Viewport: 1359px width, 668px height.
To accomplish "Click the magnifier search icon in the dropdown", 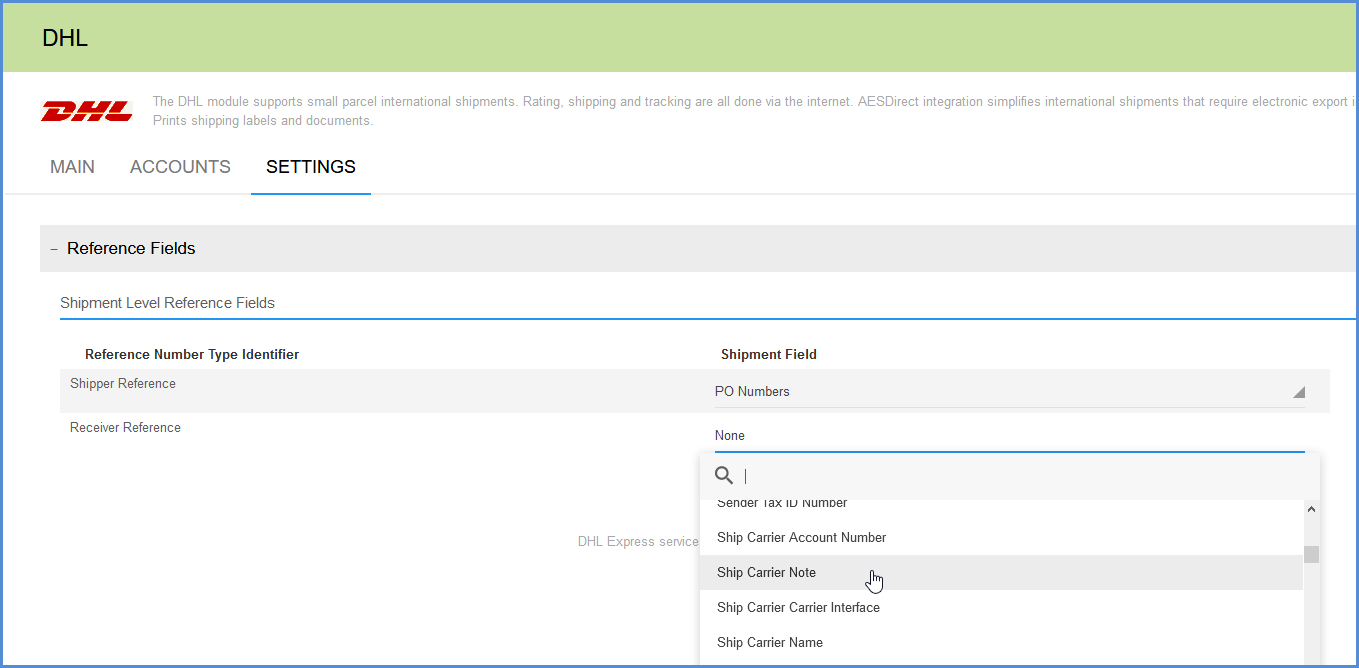I will [723, 475].
